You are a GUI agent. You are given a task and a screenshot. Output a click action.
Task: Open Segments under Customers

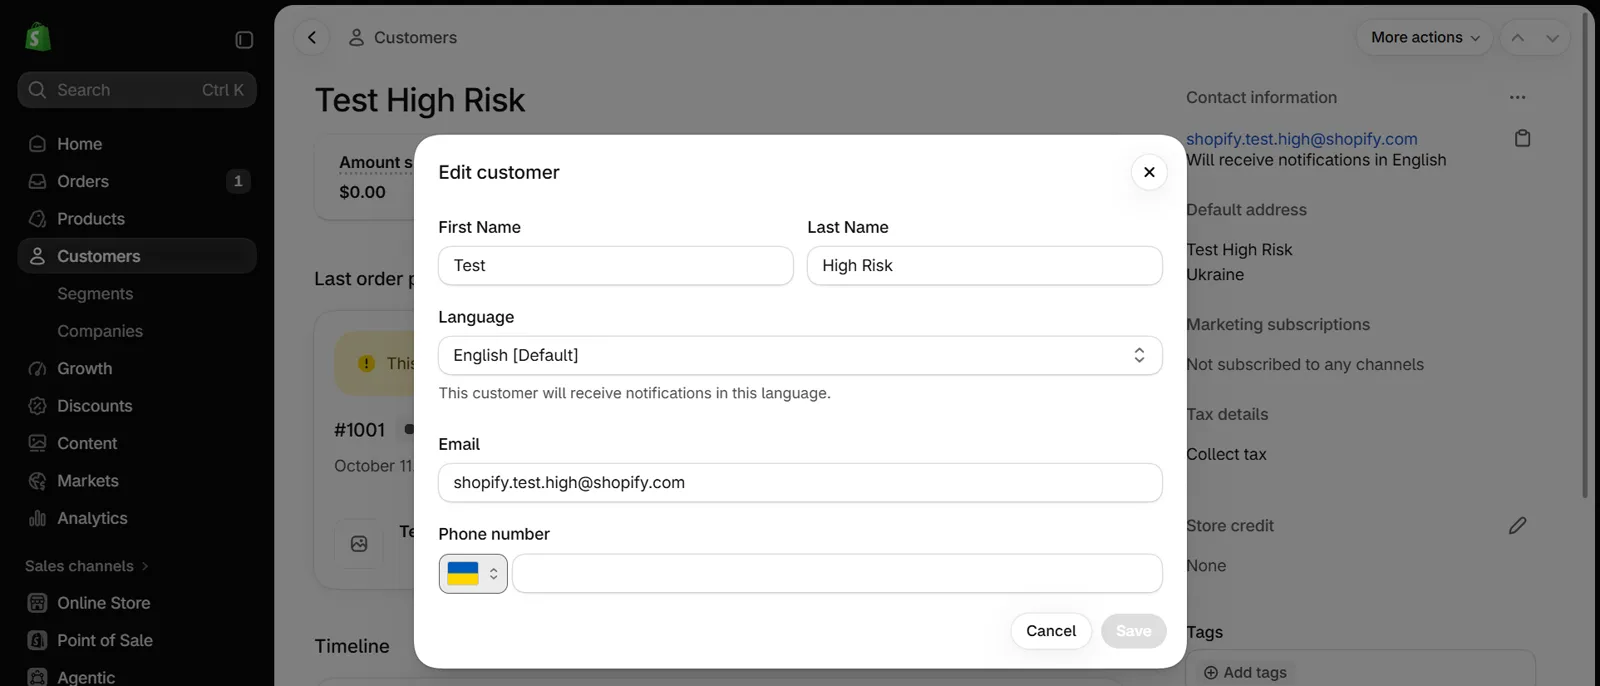(x=95, y=294)
